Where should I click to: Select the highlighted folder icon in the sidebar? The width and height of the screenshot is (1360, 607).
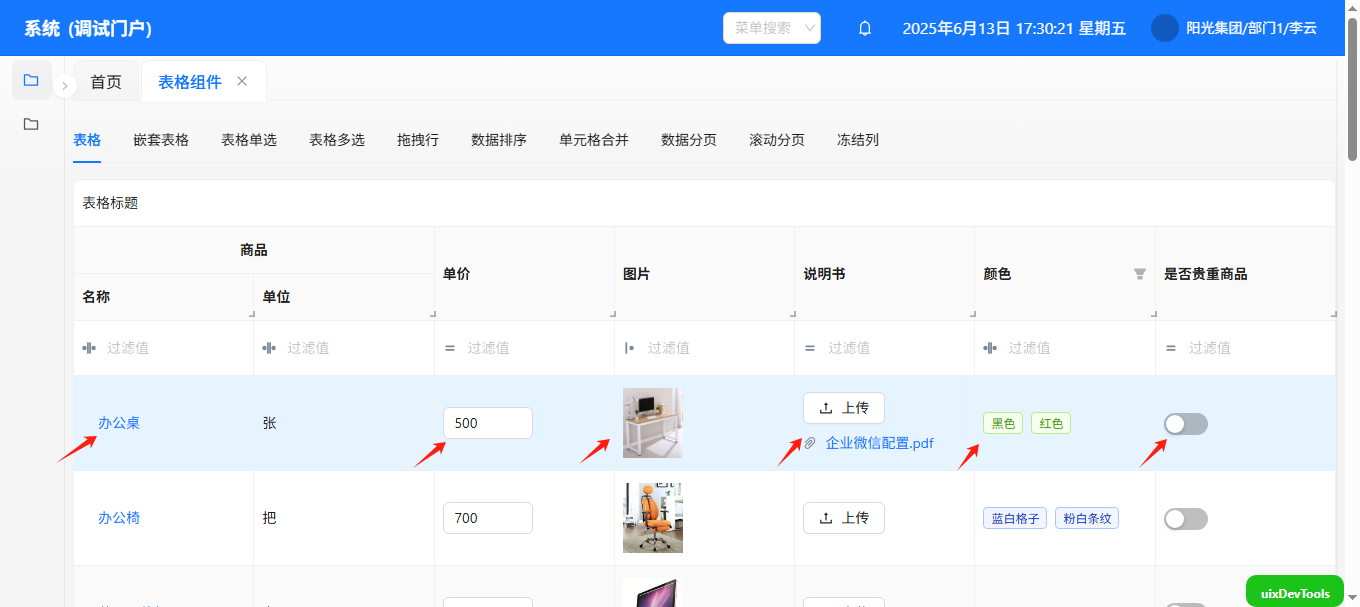(31, 80)
